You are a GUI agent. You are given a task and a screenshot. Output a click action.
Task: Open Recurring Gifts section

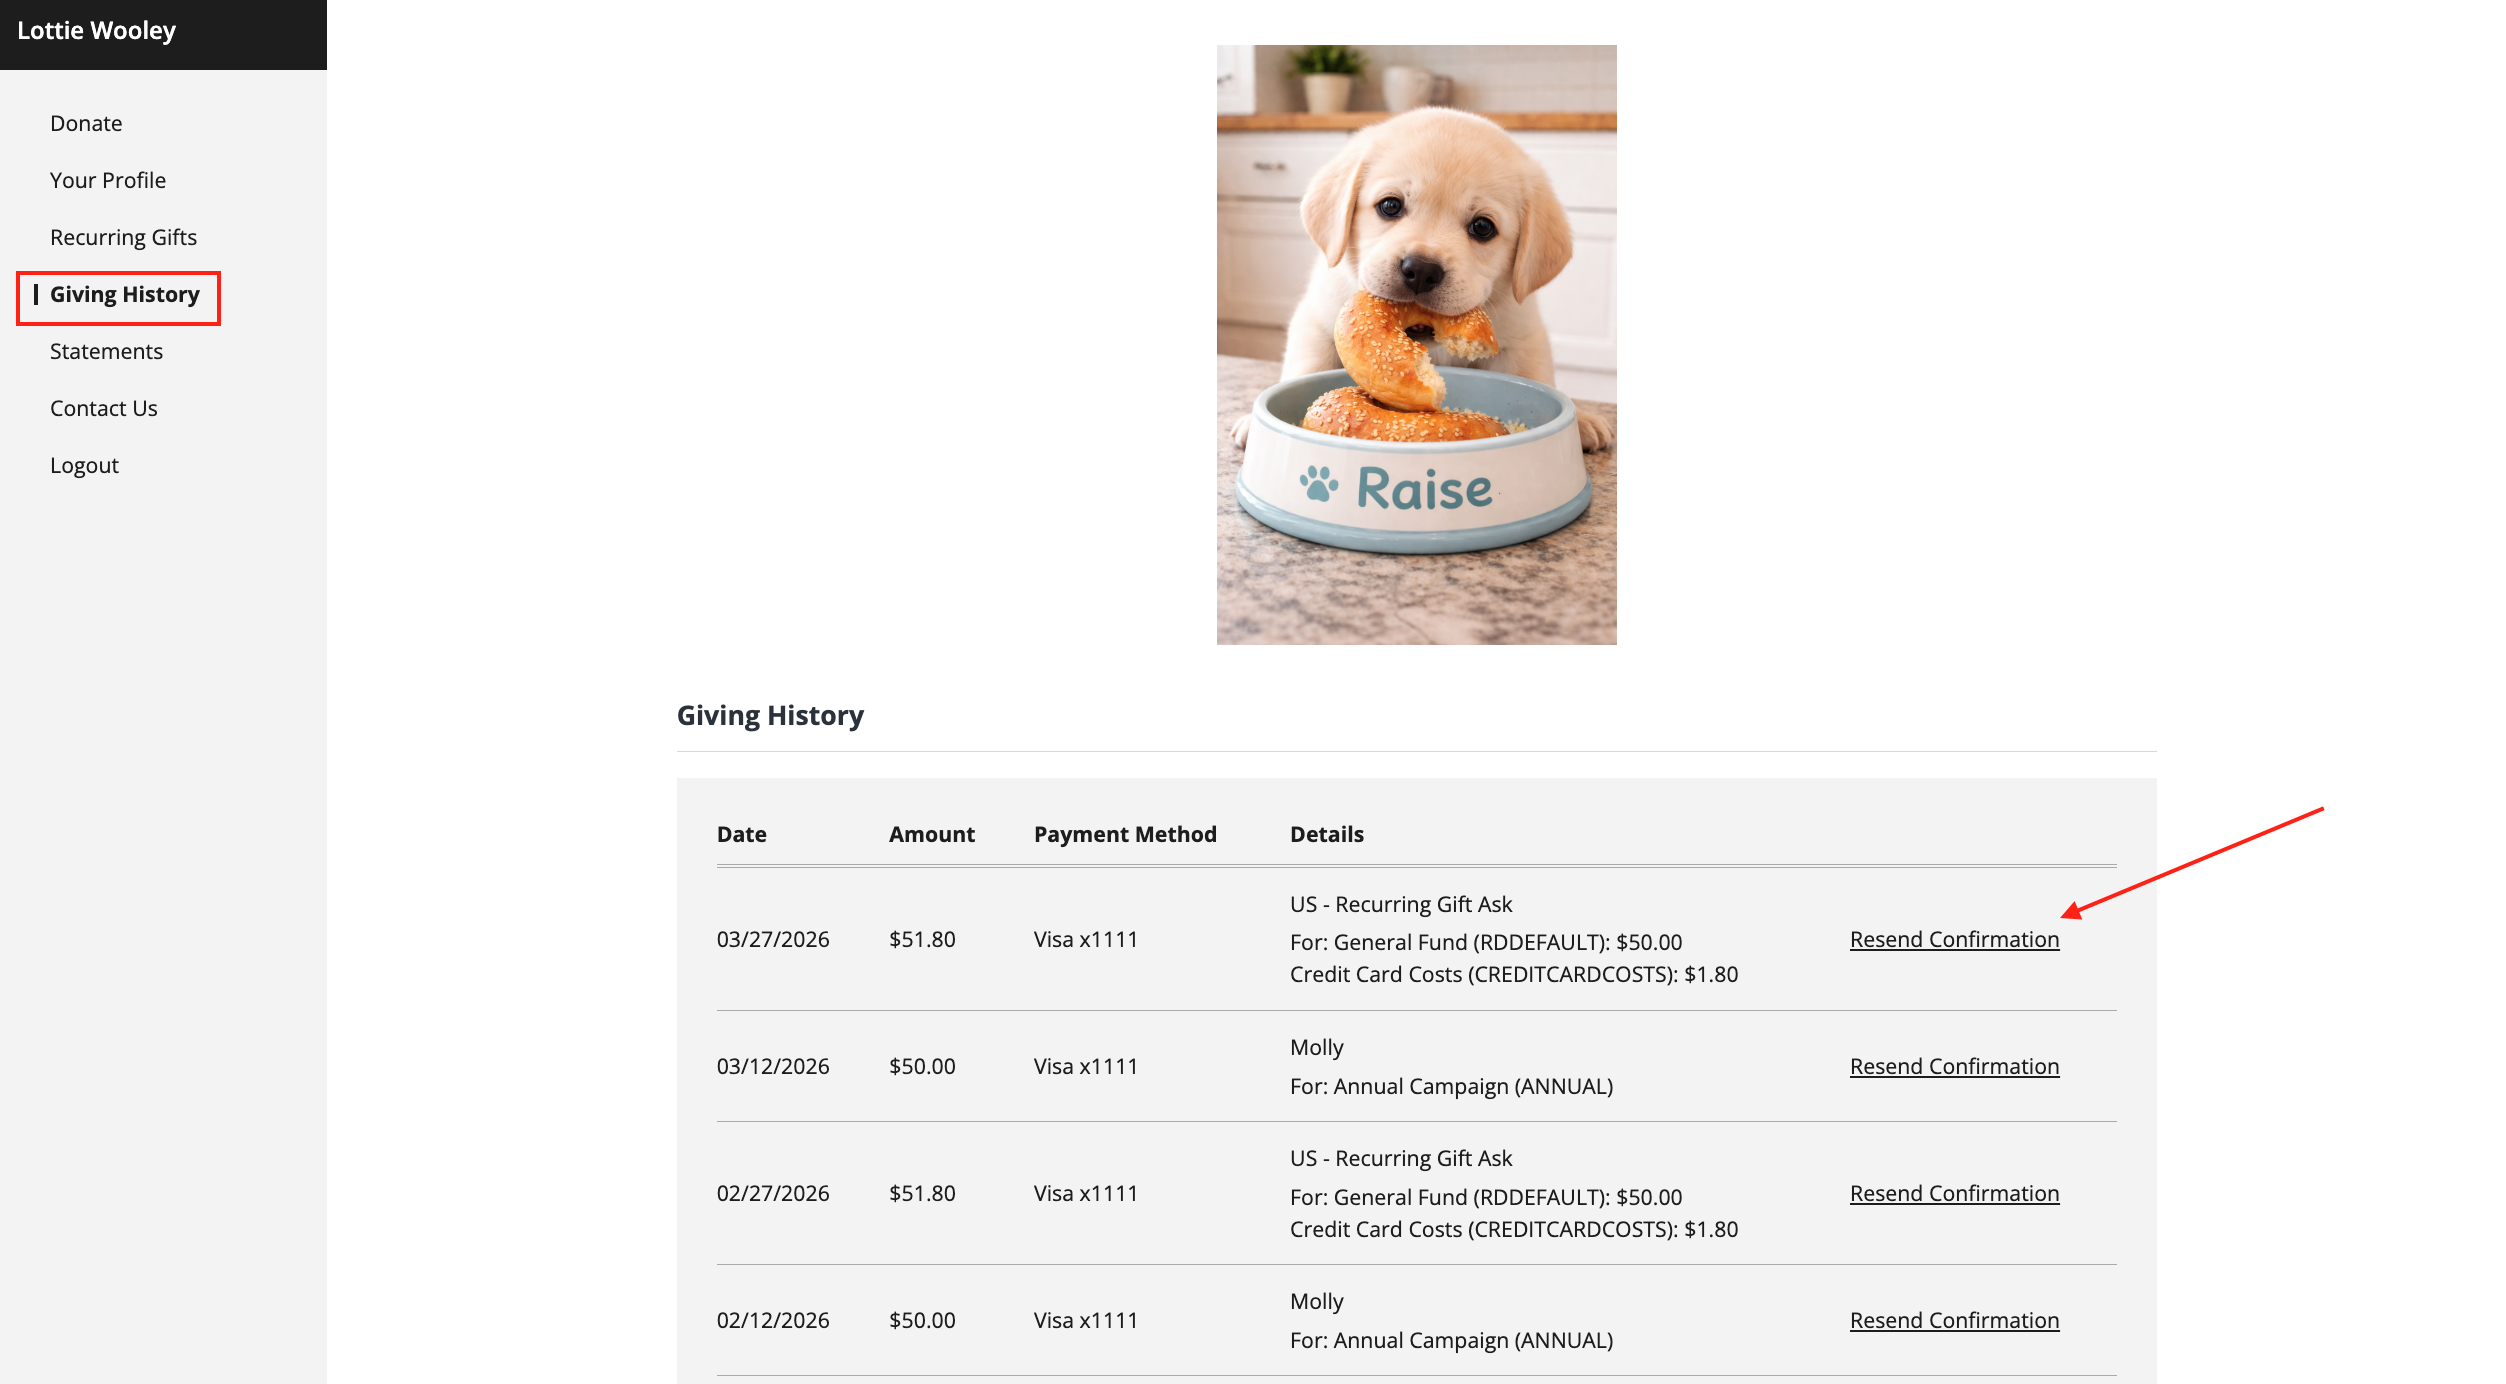[x=123, y=237]
